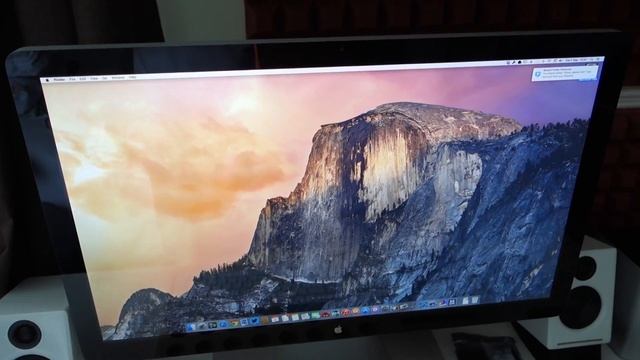This screenshot has height=360, width=640.
Task: Open Notification Center icon in menu bar
Action: [597, 59]
